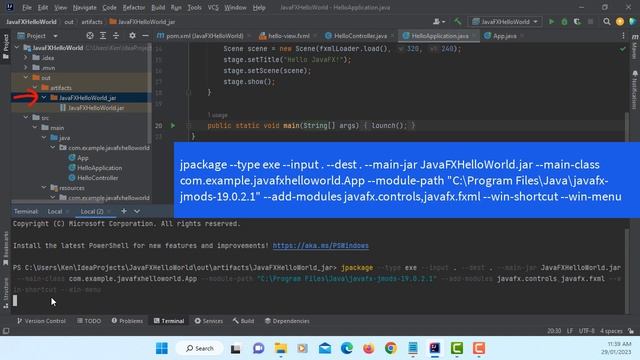Viewport: 640px width, 360px height.
Task: Open the File menu
Action: coord(27,7)
